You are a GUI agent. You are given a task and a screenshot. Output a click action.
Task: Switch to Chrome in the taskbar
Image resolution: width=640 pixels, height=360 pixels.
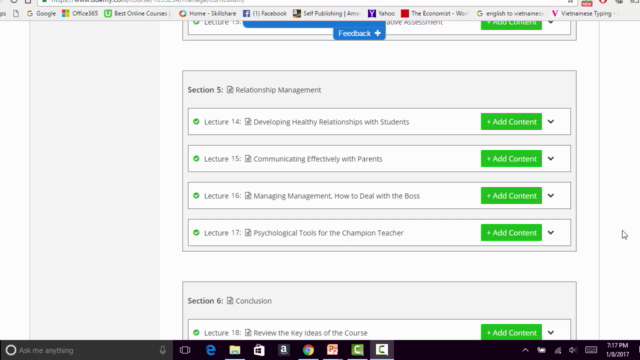coord(308,350)
